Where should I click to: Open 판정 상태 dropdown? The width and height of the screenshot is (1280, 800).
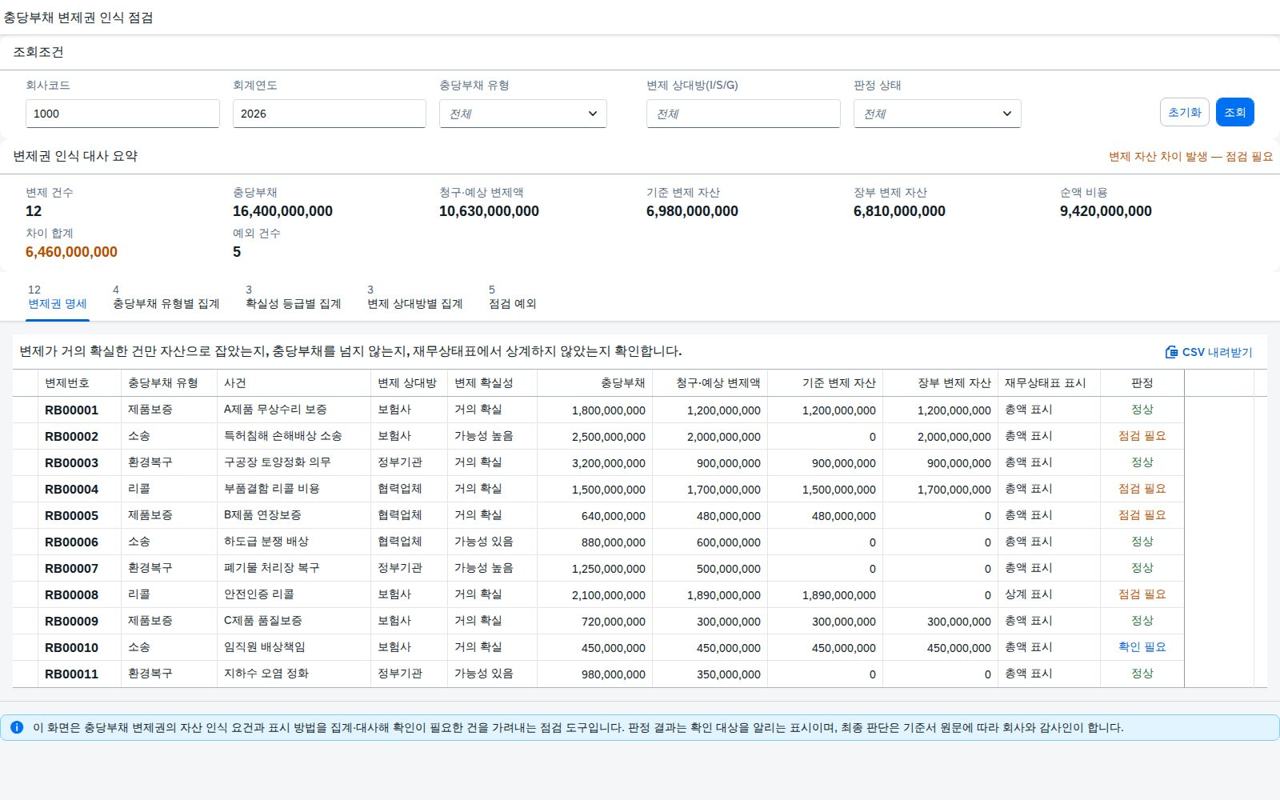tap(937, 114)
